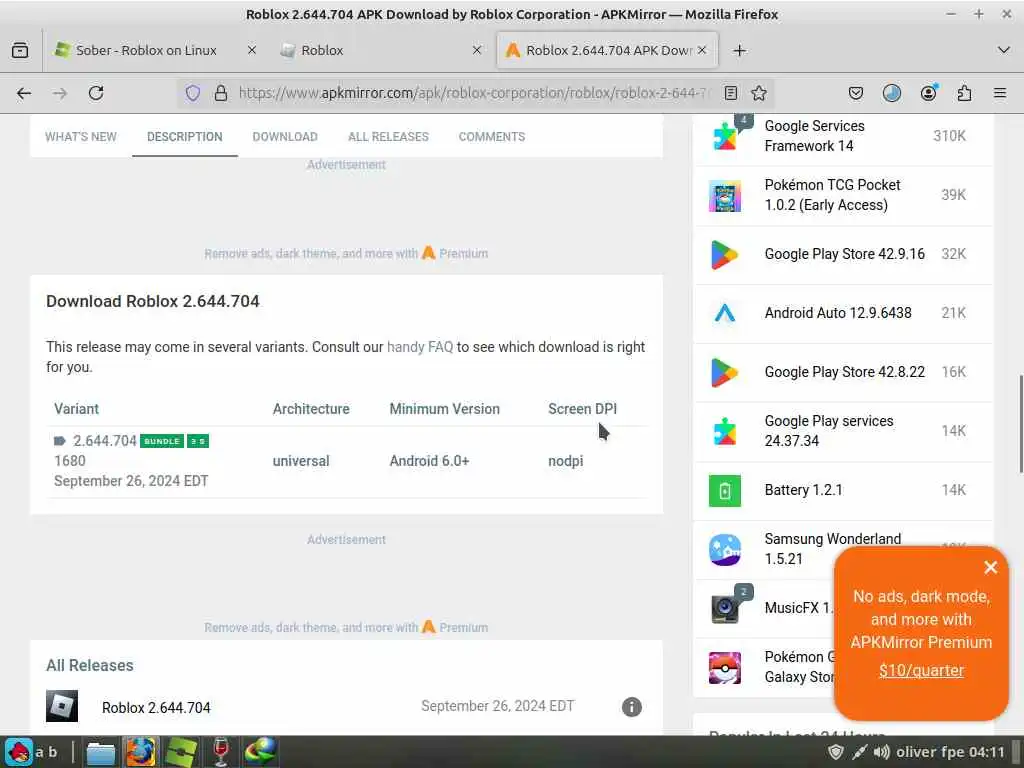
Task: Open the file manager from the taskbar
Action: click(101, 752)
